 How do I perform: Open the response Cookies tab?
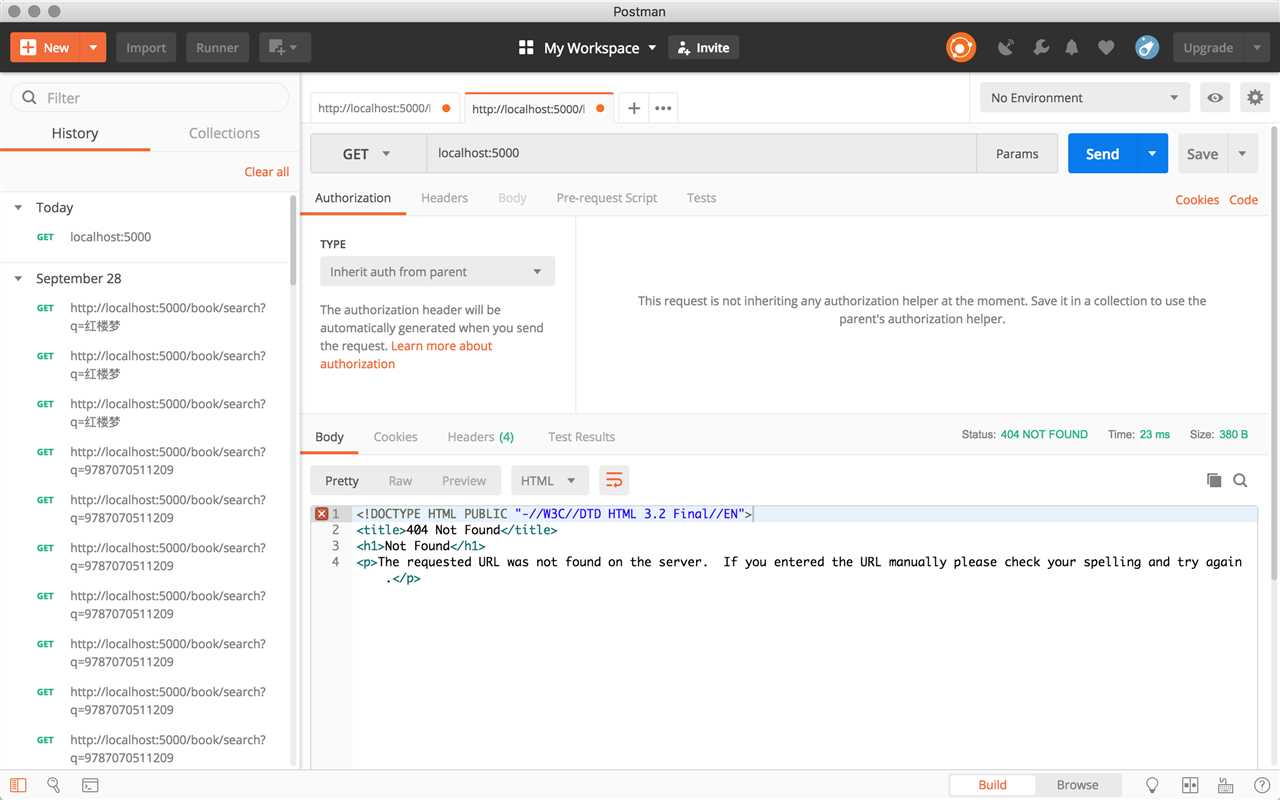395,437
